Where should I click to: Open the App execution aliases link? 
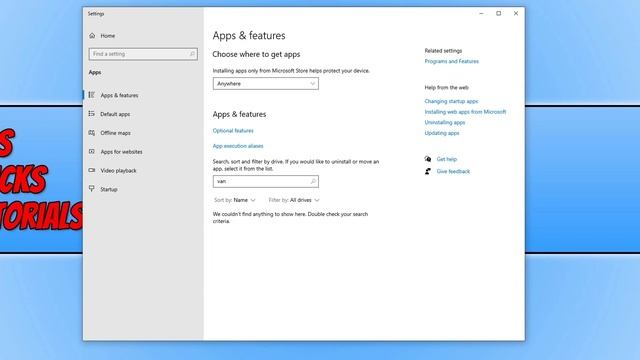coord(238,146)
